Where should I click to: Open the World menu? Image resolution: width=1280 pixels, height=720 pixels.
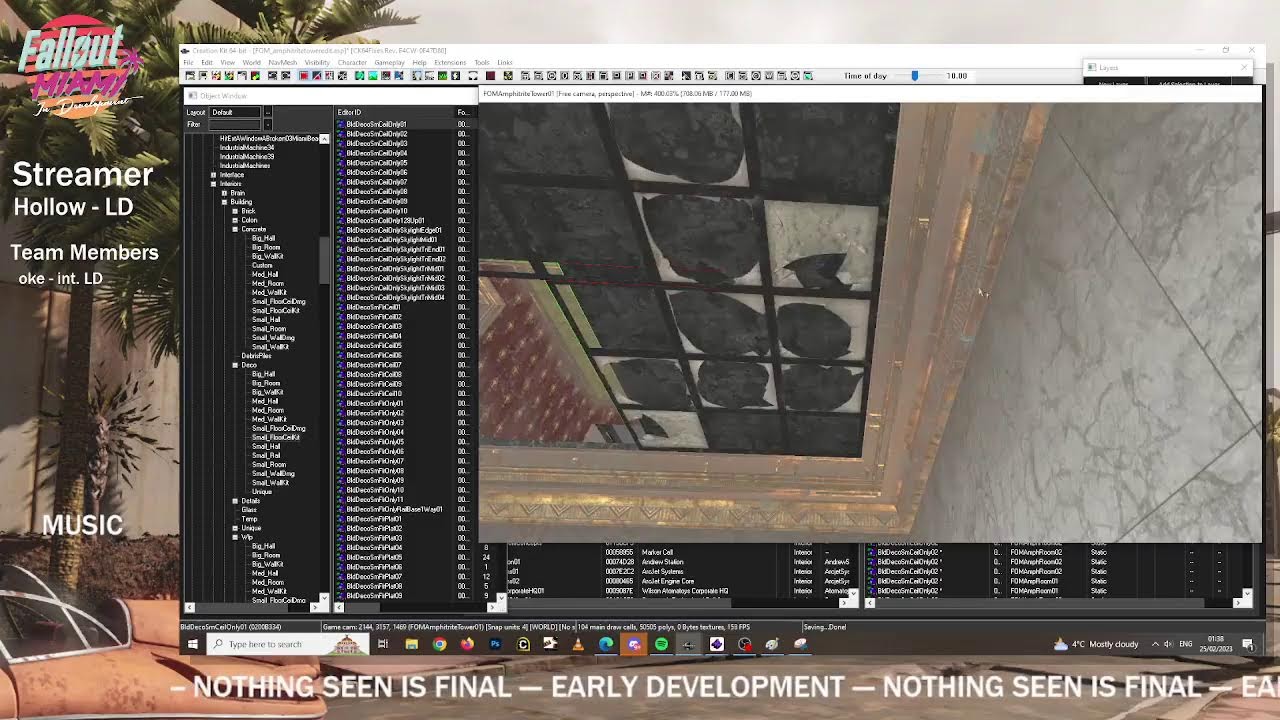click(252, 62)
